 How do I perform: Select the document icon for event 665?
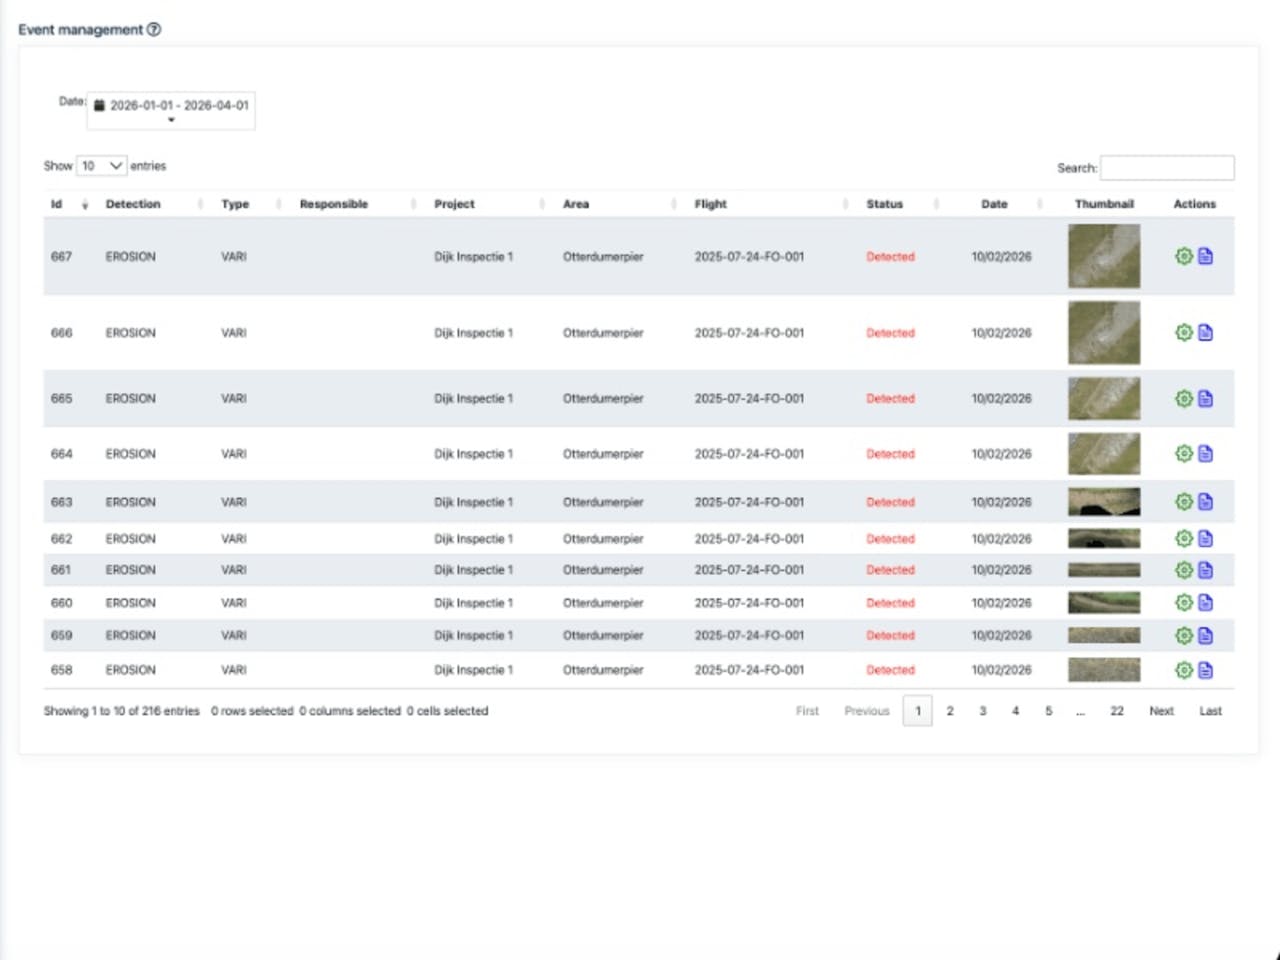pyautogui.click(x=1205, y=398)
